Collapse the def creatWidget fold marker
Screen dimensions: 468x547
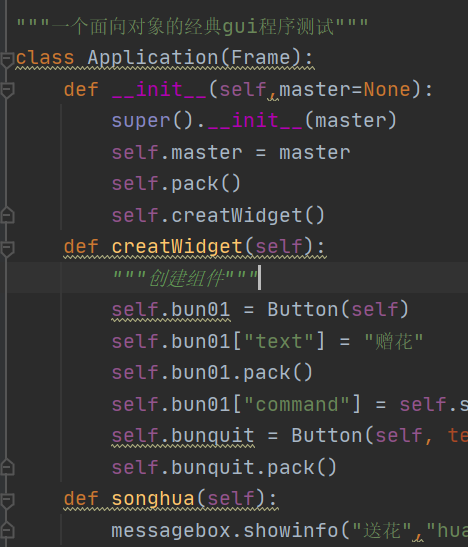(7, 248)
